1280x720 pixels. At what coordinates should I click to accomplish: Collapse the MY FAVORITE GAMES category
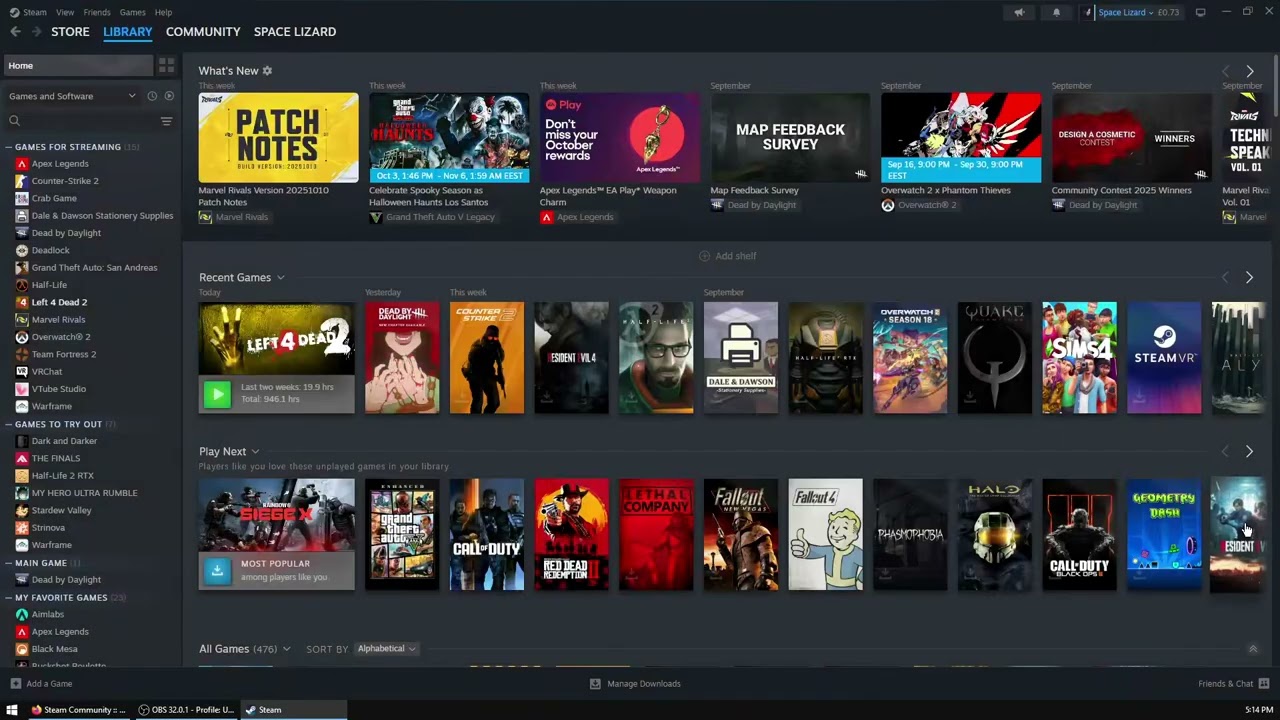tap(9, 598)
